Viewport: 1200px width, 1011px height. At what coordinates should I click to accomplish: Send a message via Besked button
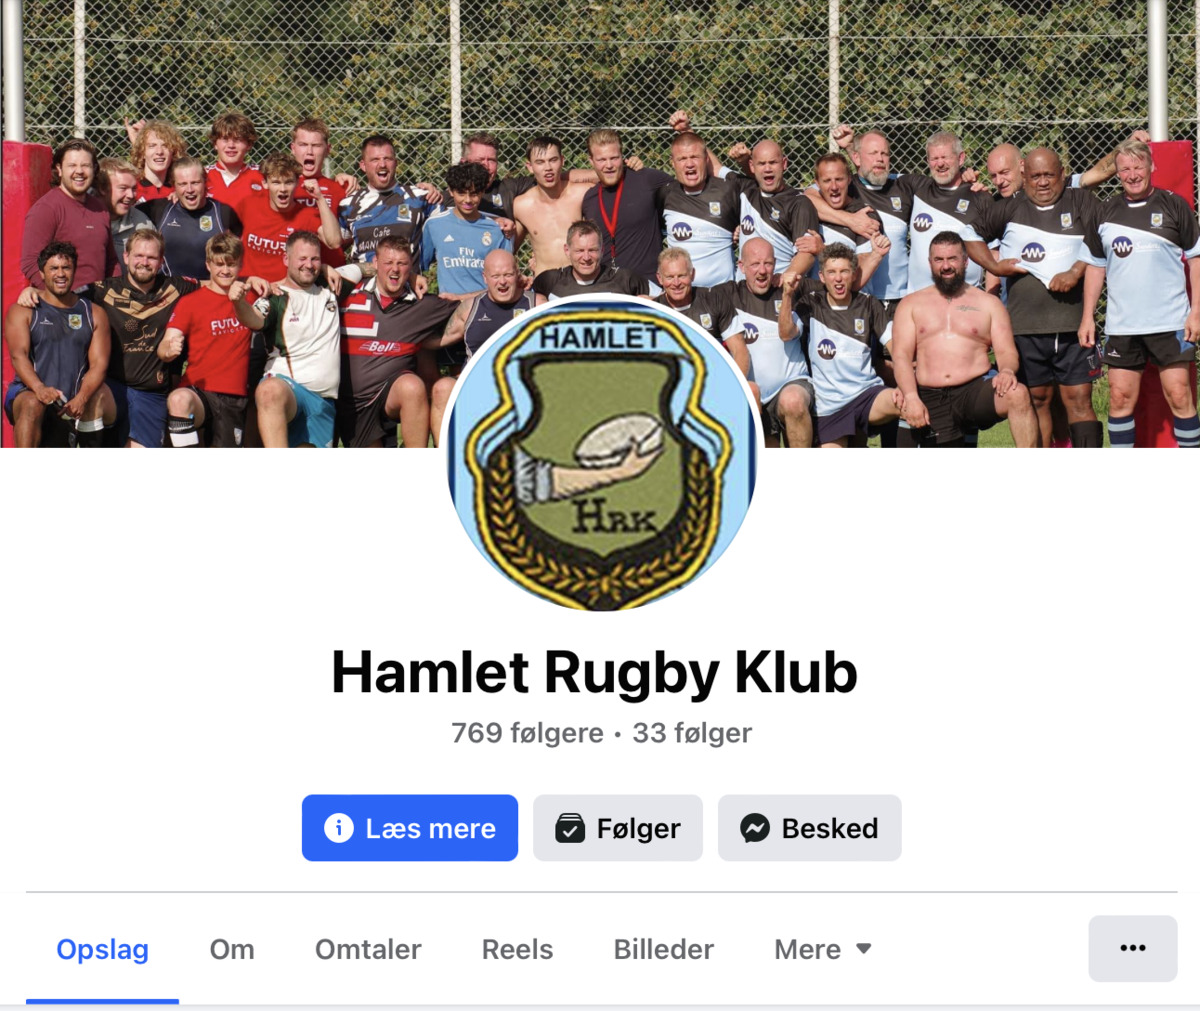click(810, 828)
